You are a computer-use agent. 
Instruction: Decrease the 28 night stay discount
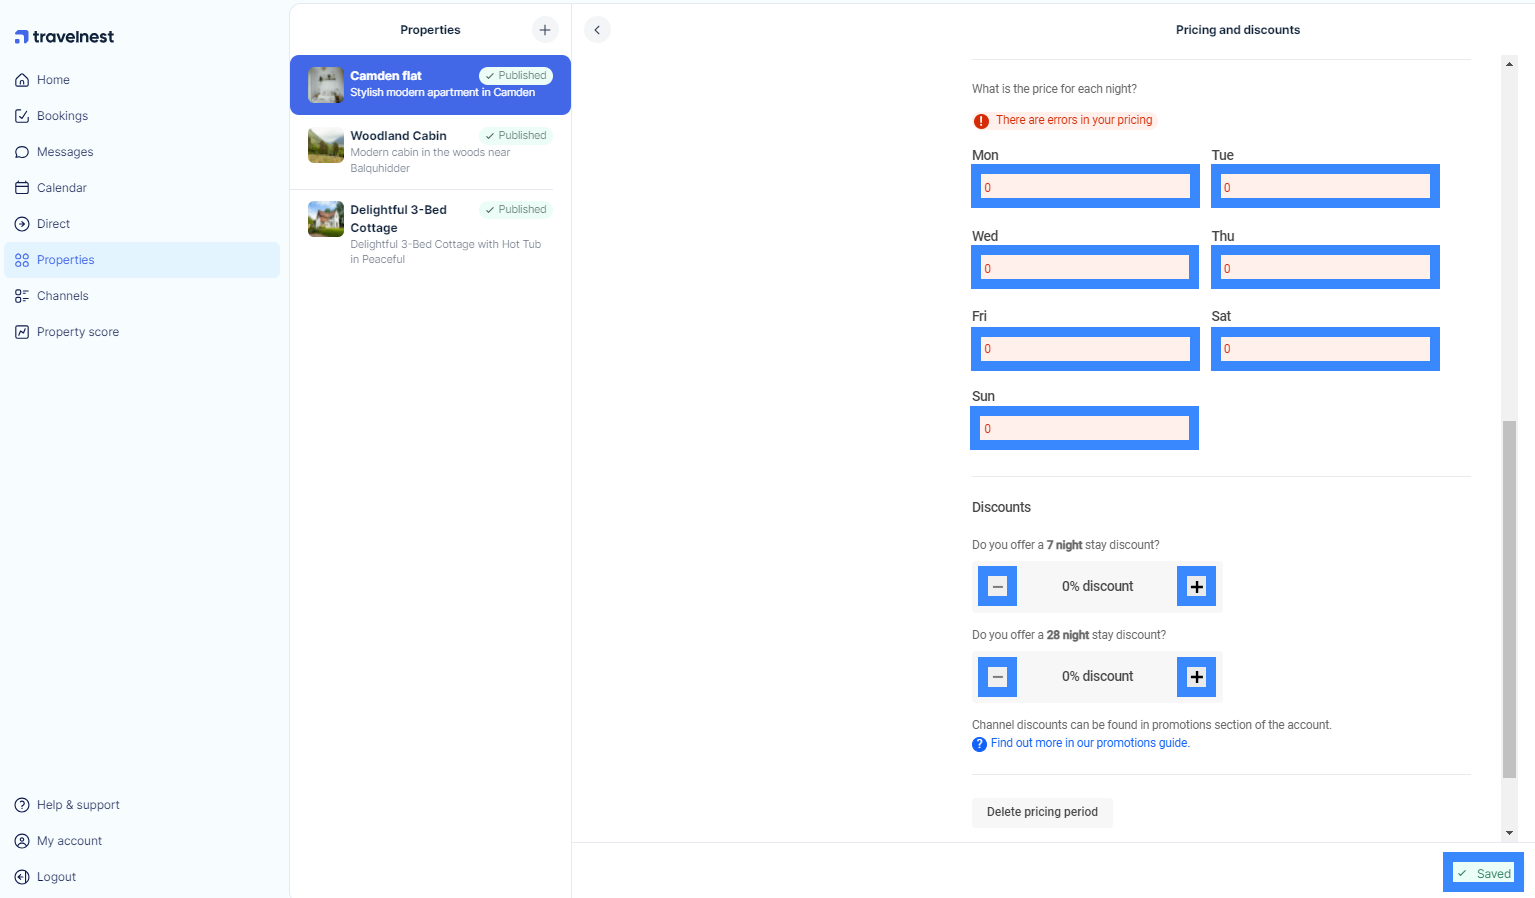[x=997, y=677]
